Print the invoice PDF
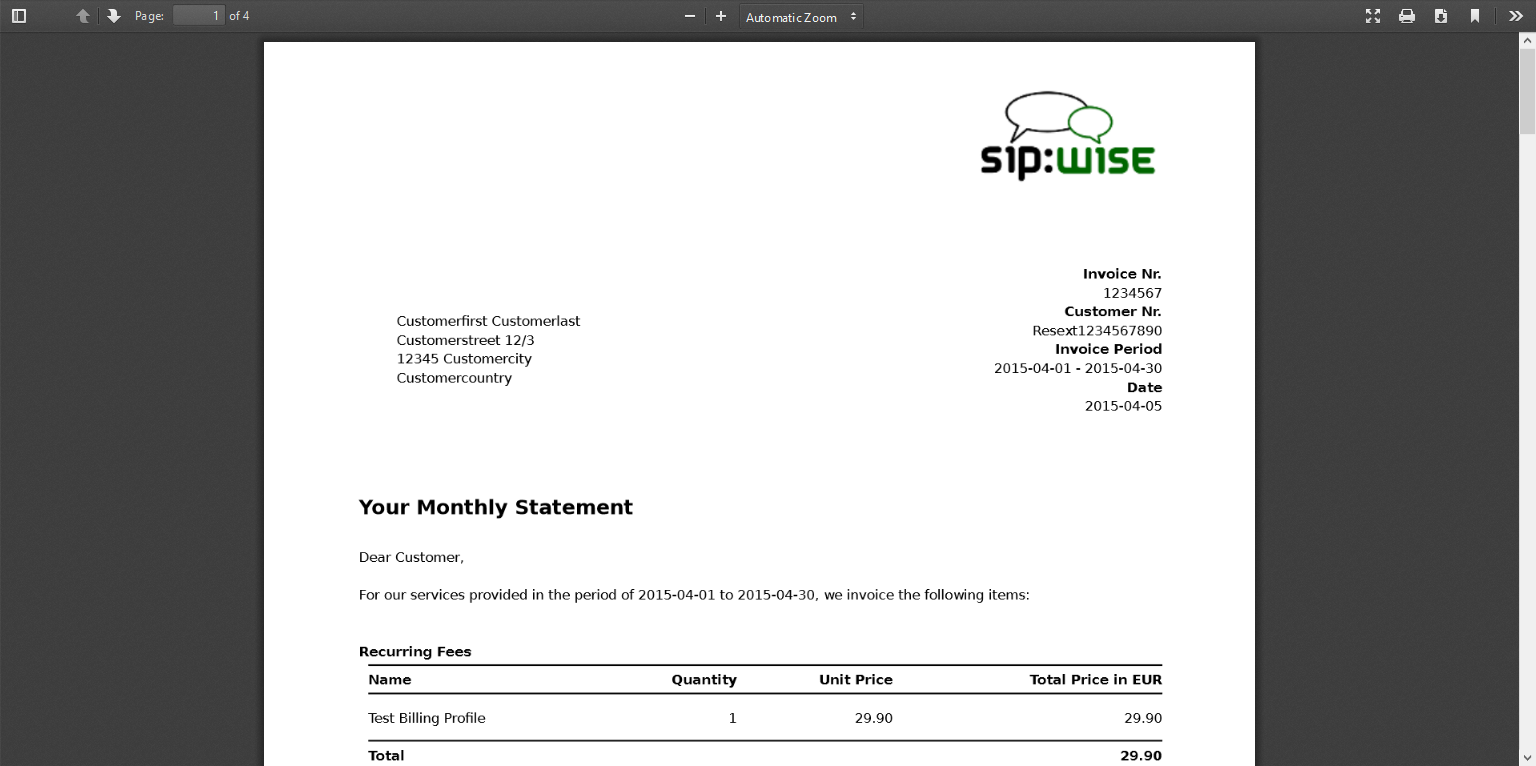 (x=1407, y=16)
